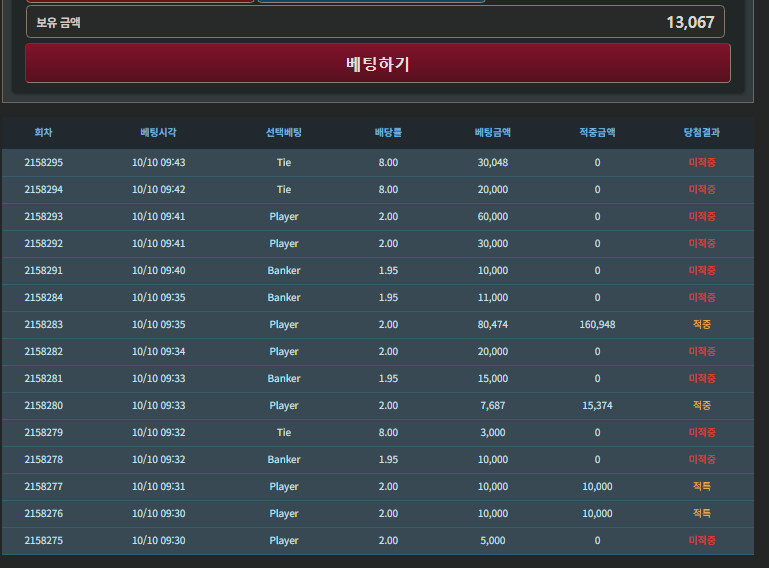Click the 베팅하기 bet button

pos(378,63)
